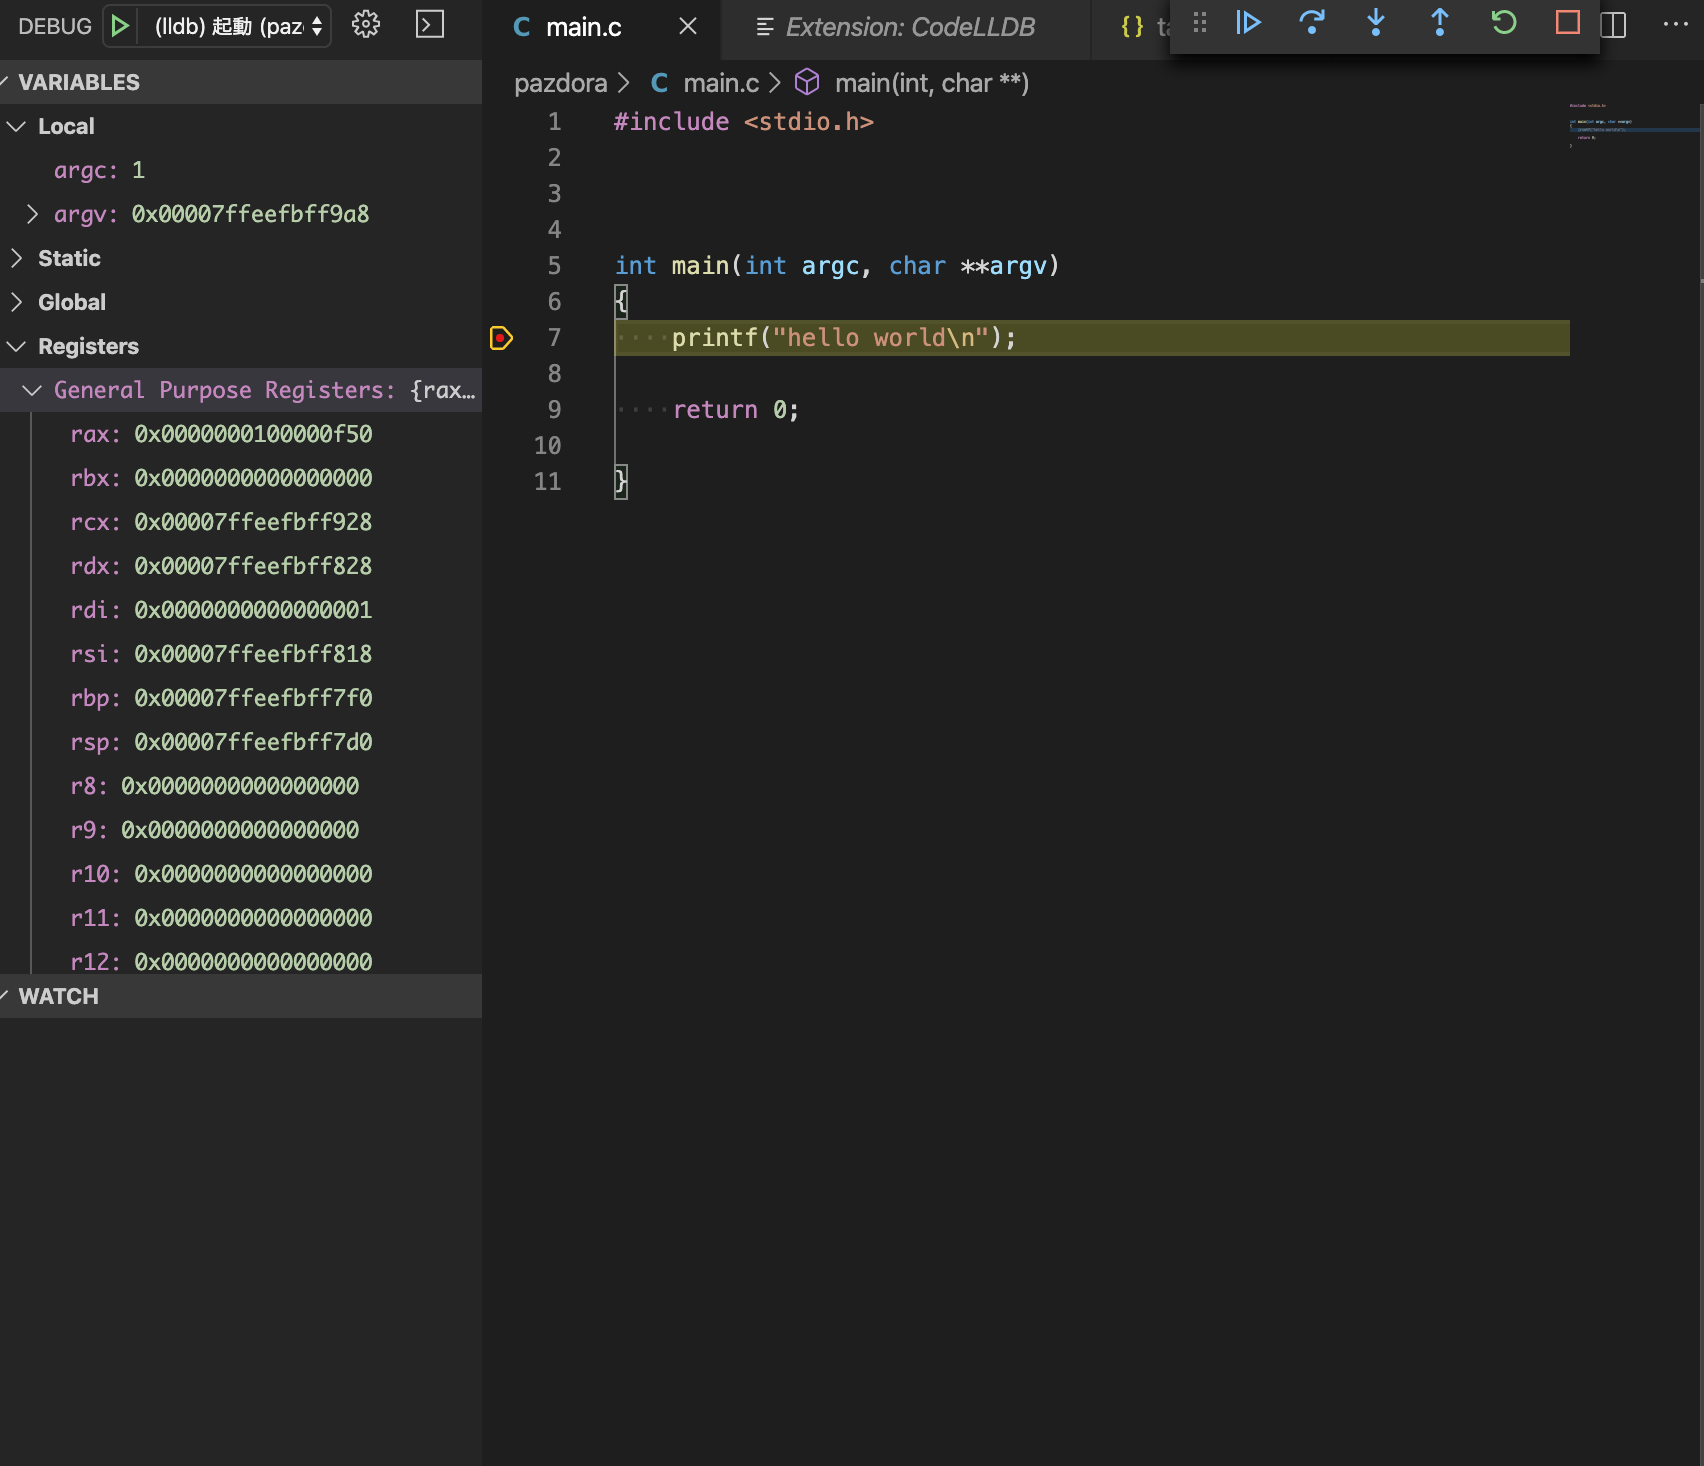Expand the Global scope
1704x1466 pixels.
(x=241, y=302)
